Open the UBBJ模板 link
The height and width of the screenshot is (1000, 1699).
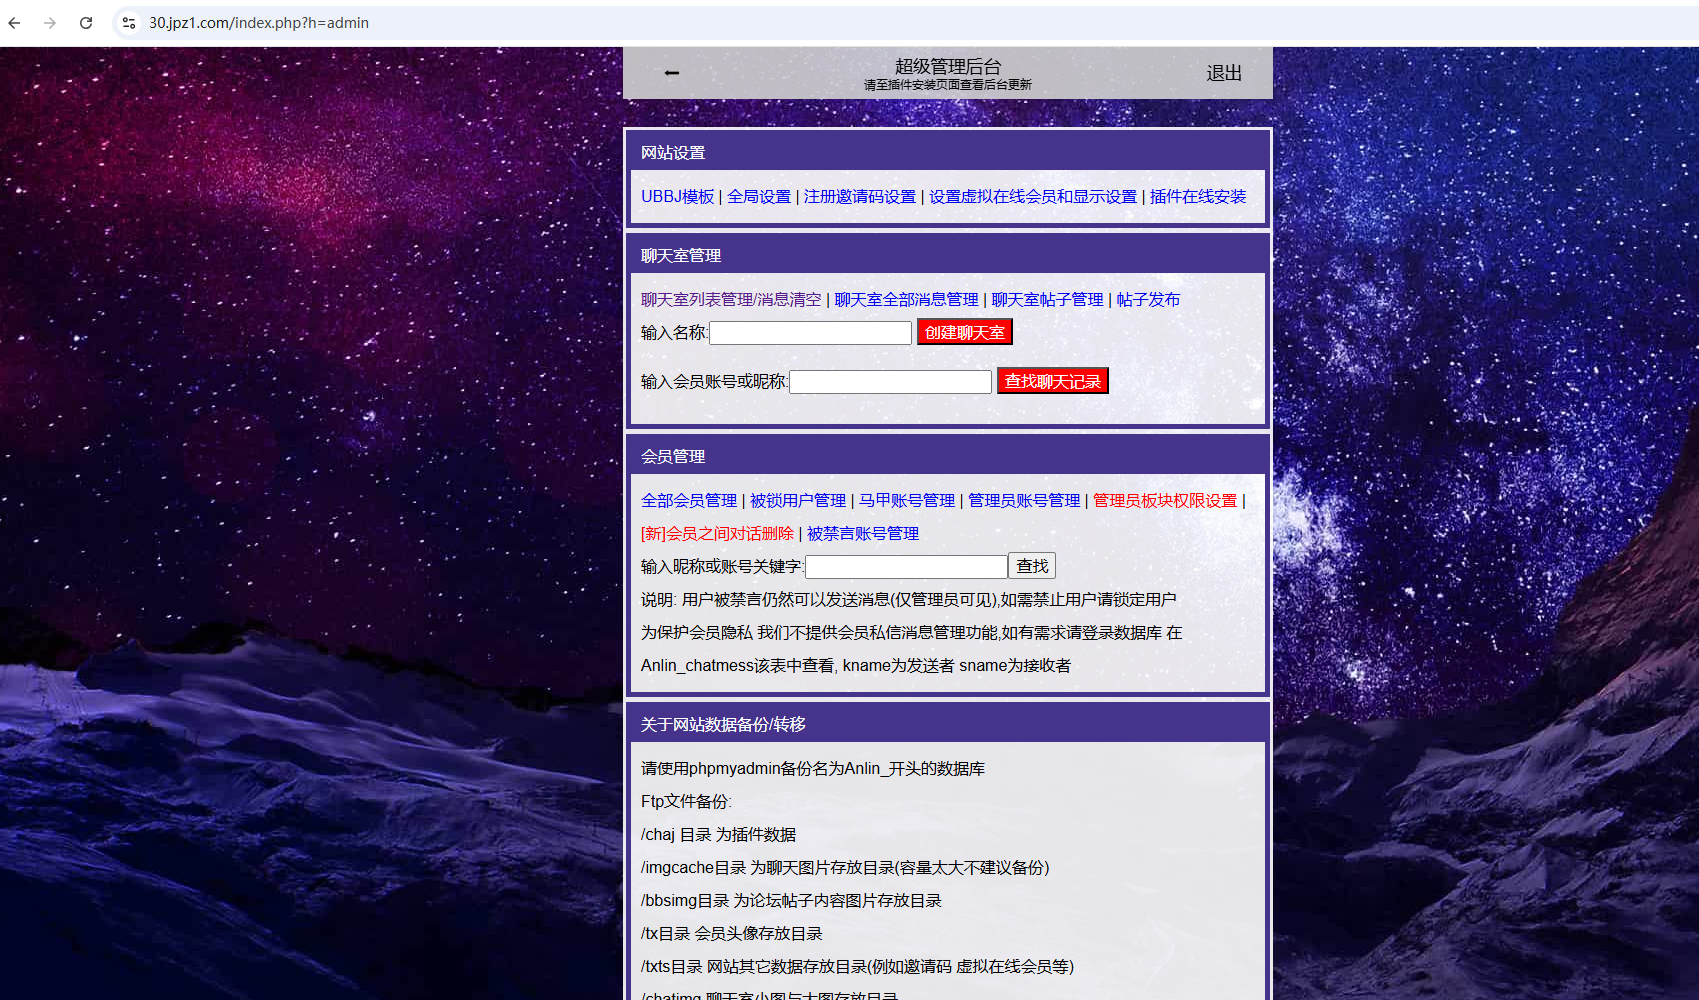[677, 197]
